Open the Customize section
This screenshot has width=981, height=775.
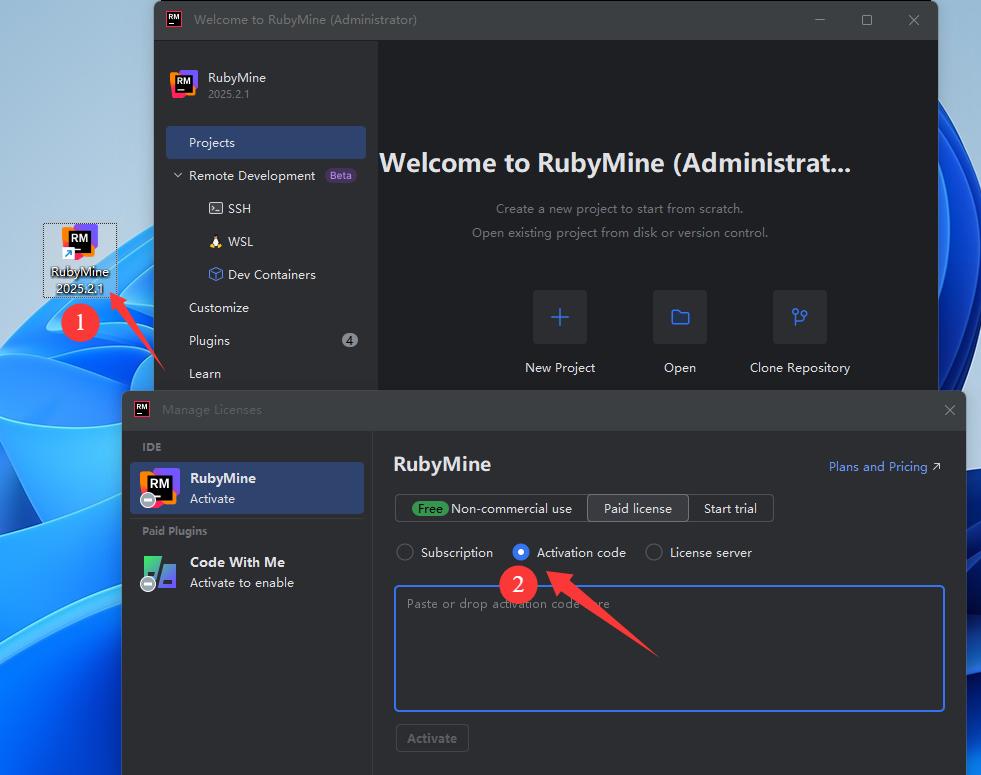[x=218, y=308]
